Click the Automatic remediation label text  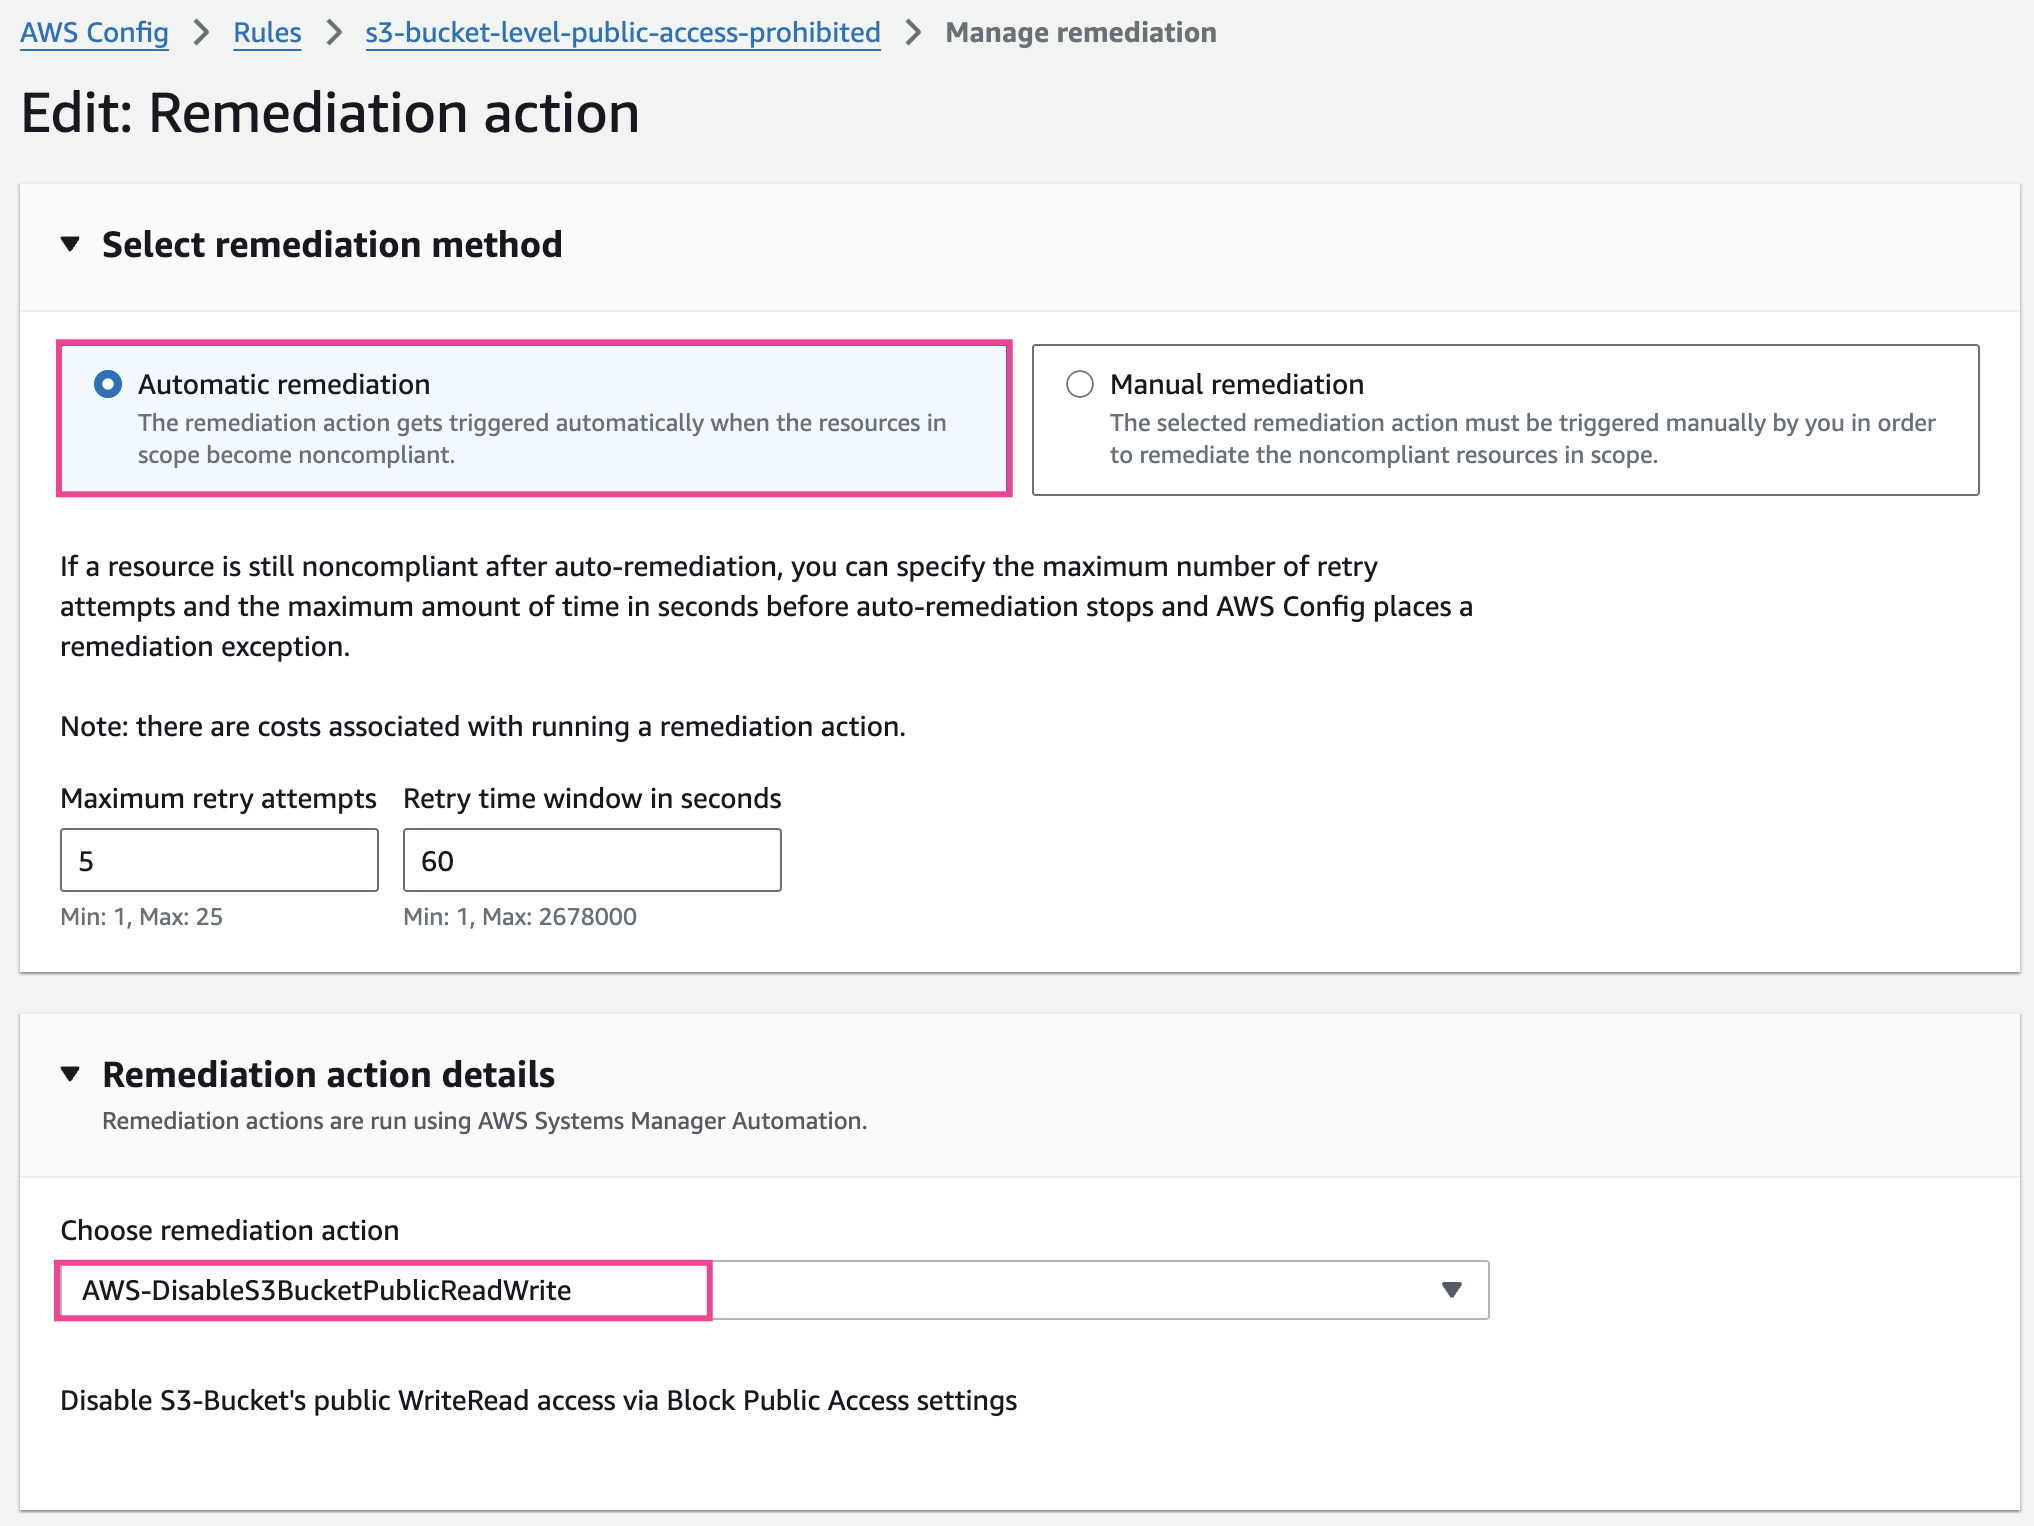284,384
